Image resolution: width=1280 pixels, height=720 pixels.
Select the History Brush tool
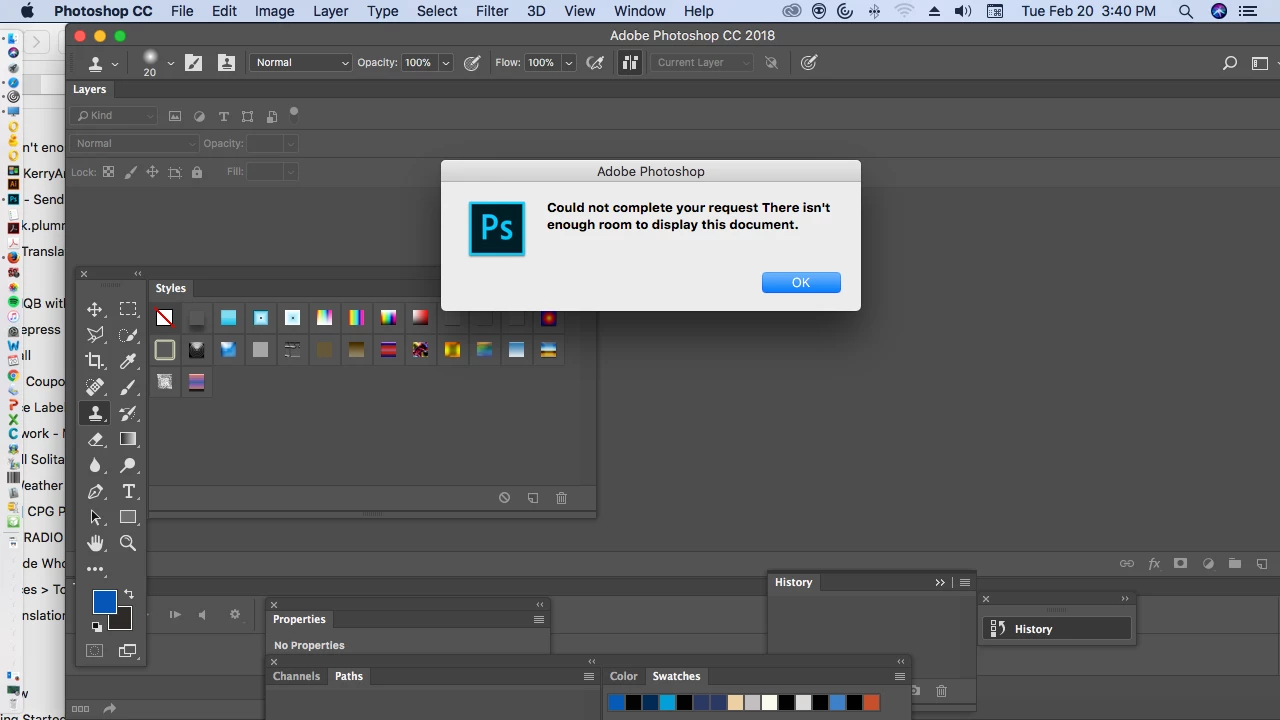pyautogui.click(x=128, y=414)
